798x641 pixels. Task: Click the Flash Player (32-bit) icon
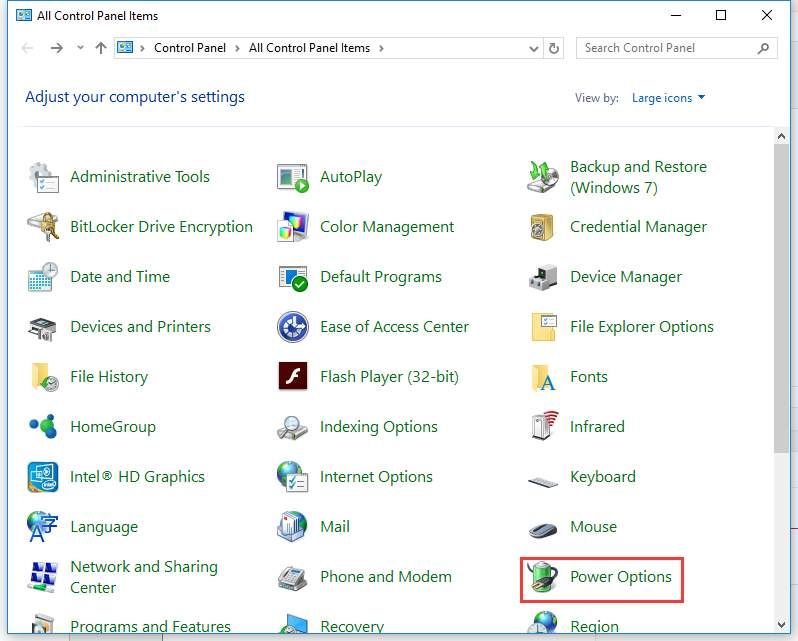(x=293, y=377)
